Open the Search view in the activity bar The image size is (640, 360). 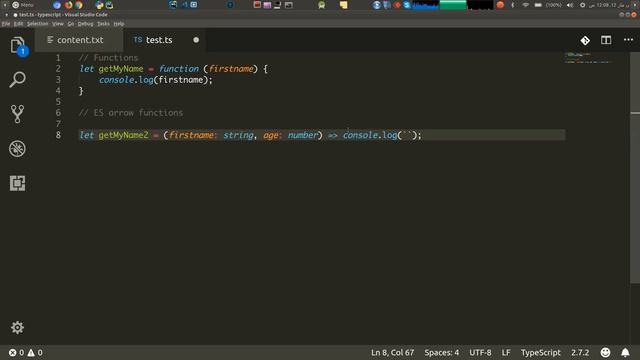[x=17, y=80]
